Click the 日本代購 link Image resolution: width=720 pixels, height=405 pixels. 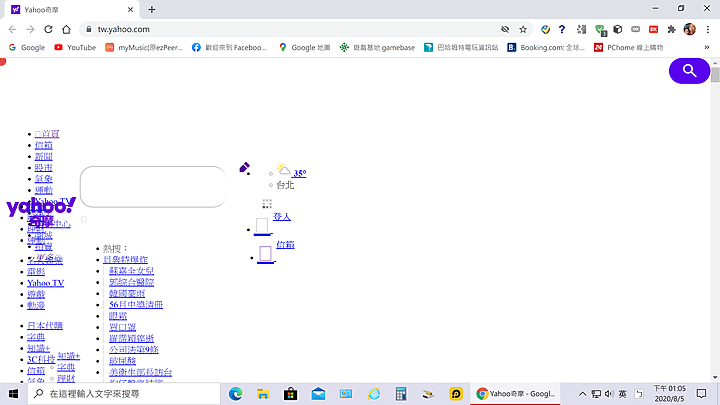click(x=45, y=326)
